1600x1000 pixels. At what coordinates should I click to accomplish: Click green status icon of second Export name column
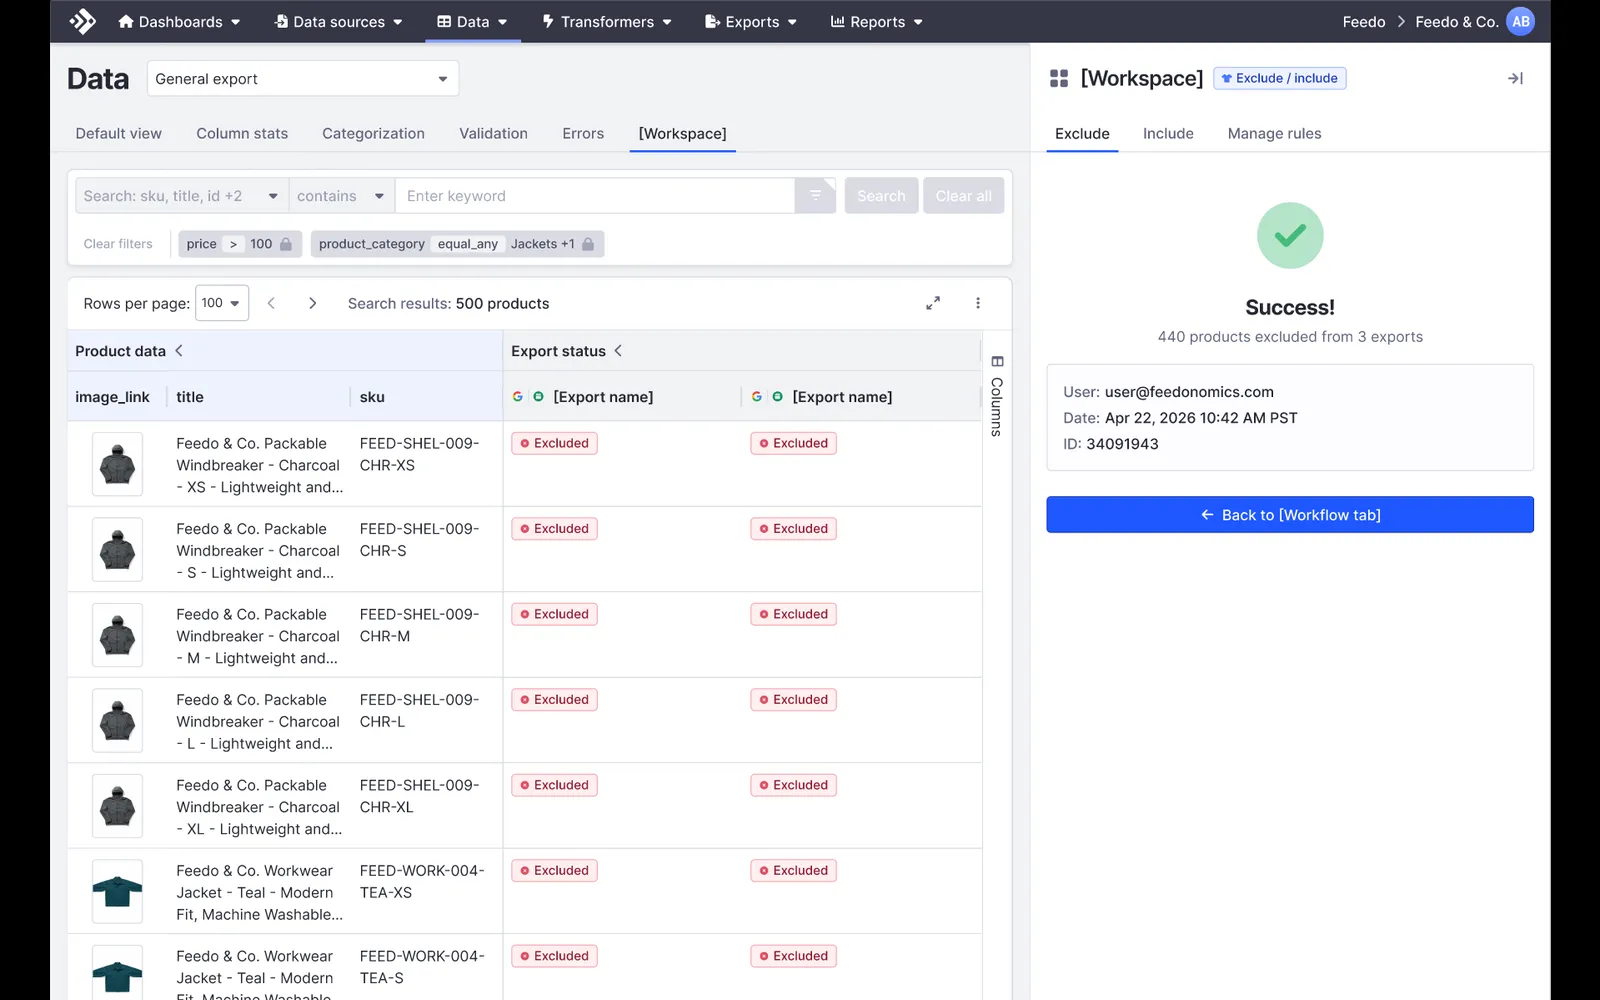point(777,397)
